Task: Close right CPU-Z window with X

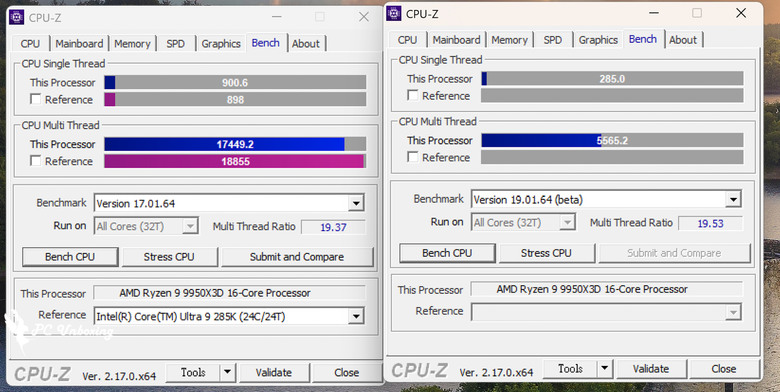Action: click(741, 13)
